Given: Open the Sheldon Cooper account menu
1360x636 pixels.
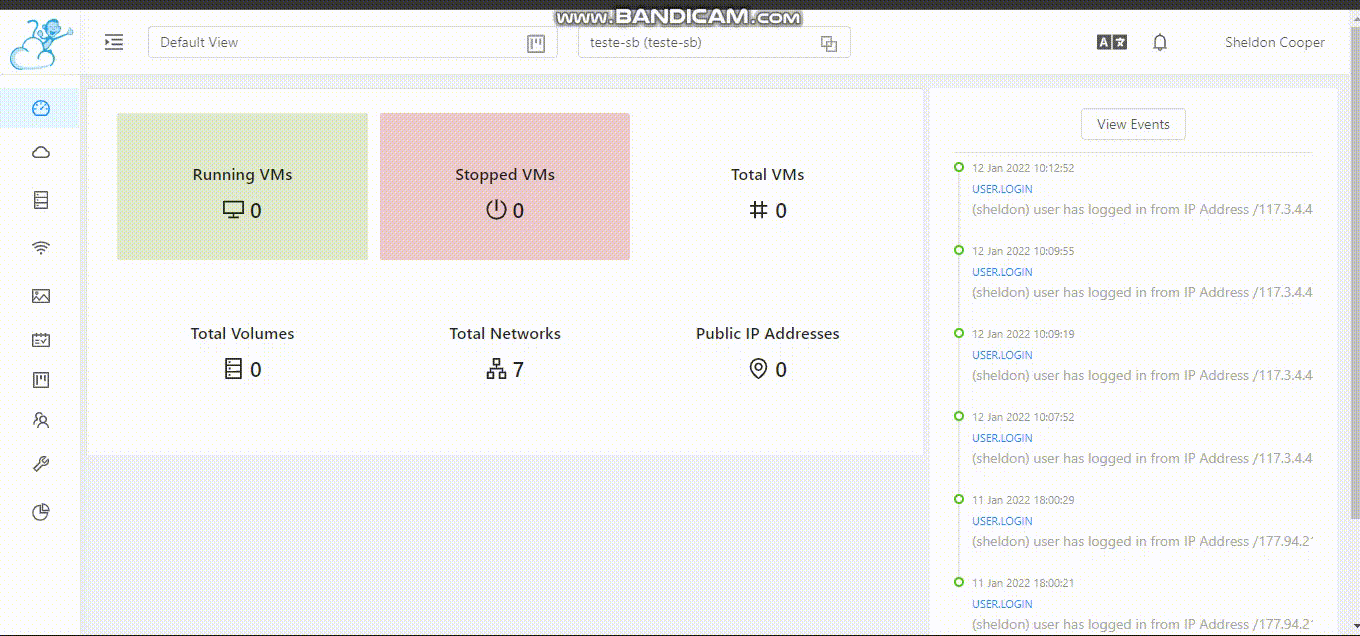Looking at the screenshot, I should tap(1275, 42).
